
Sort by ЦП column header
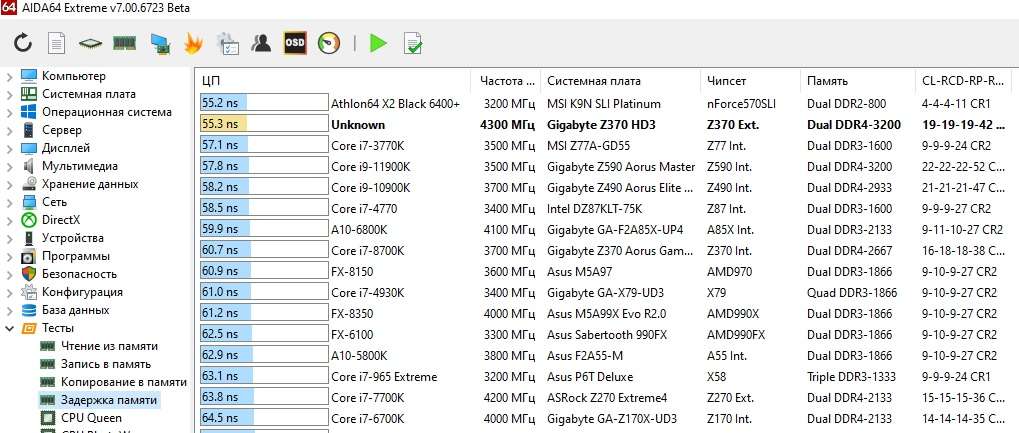332,81
